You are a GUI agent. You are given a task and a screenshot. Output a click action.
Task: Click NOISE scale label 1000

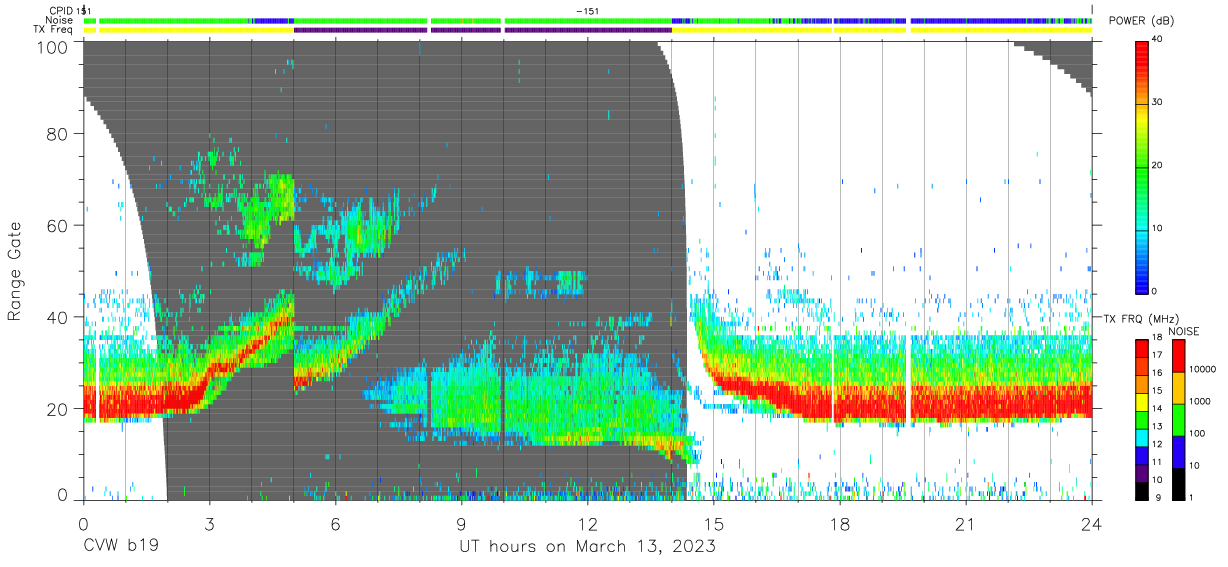tap(1200, 402)
